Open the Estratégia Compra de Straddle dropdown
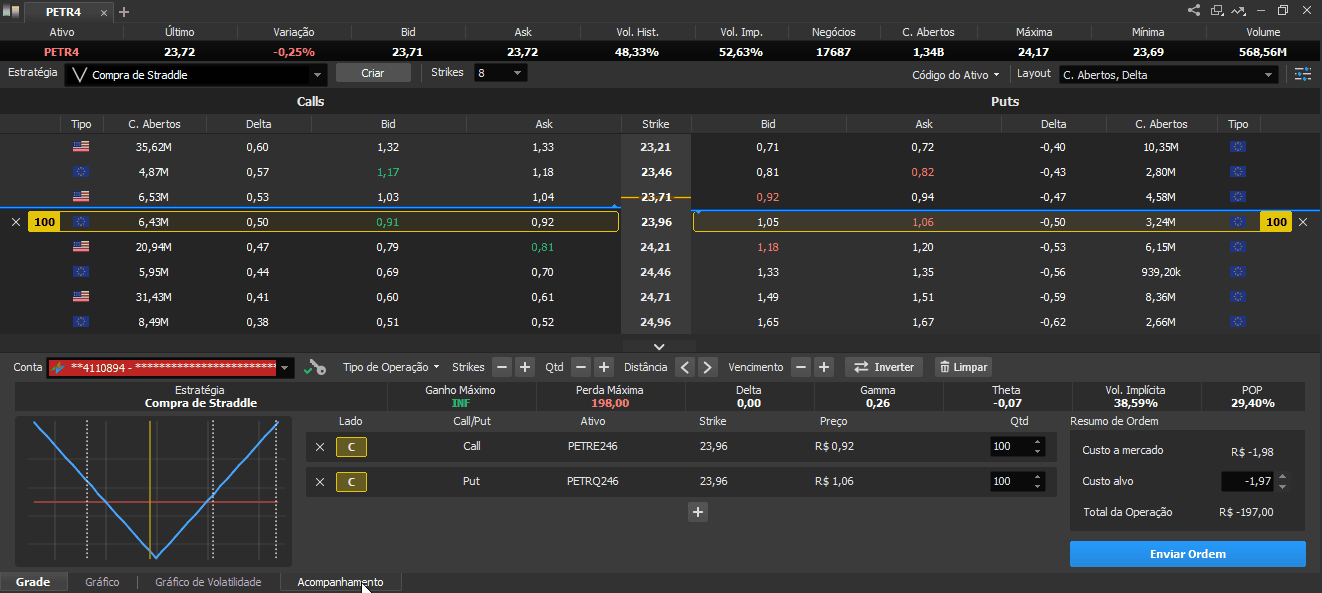This screenshot has width=1322, height=593. click(x=196, y=74)
